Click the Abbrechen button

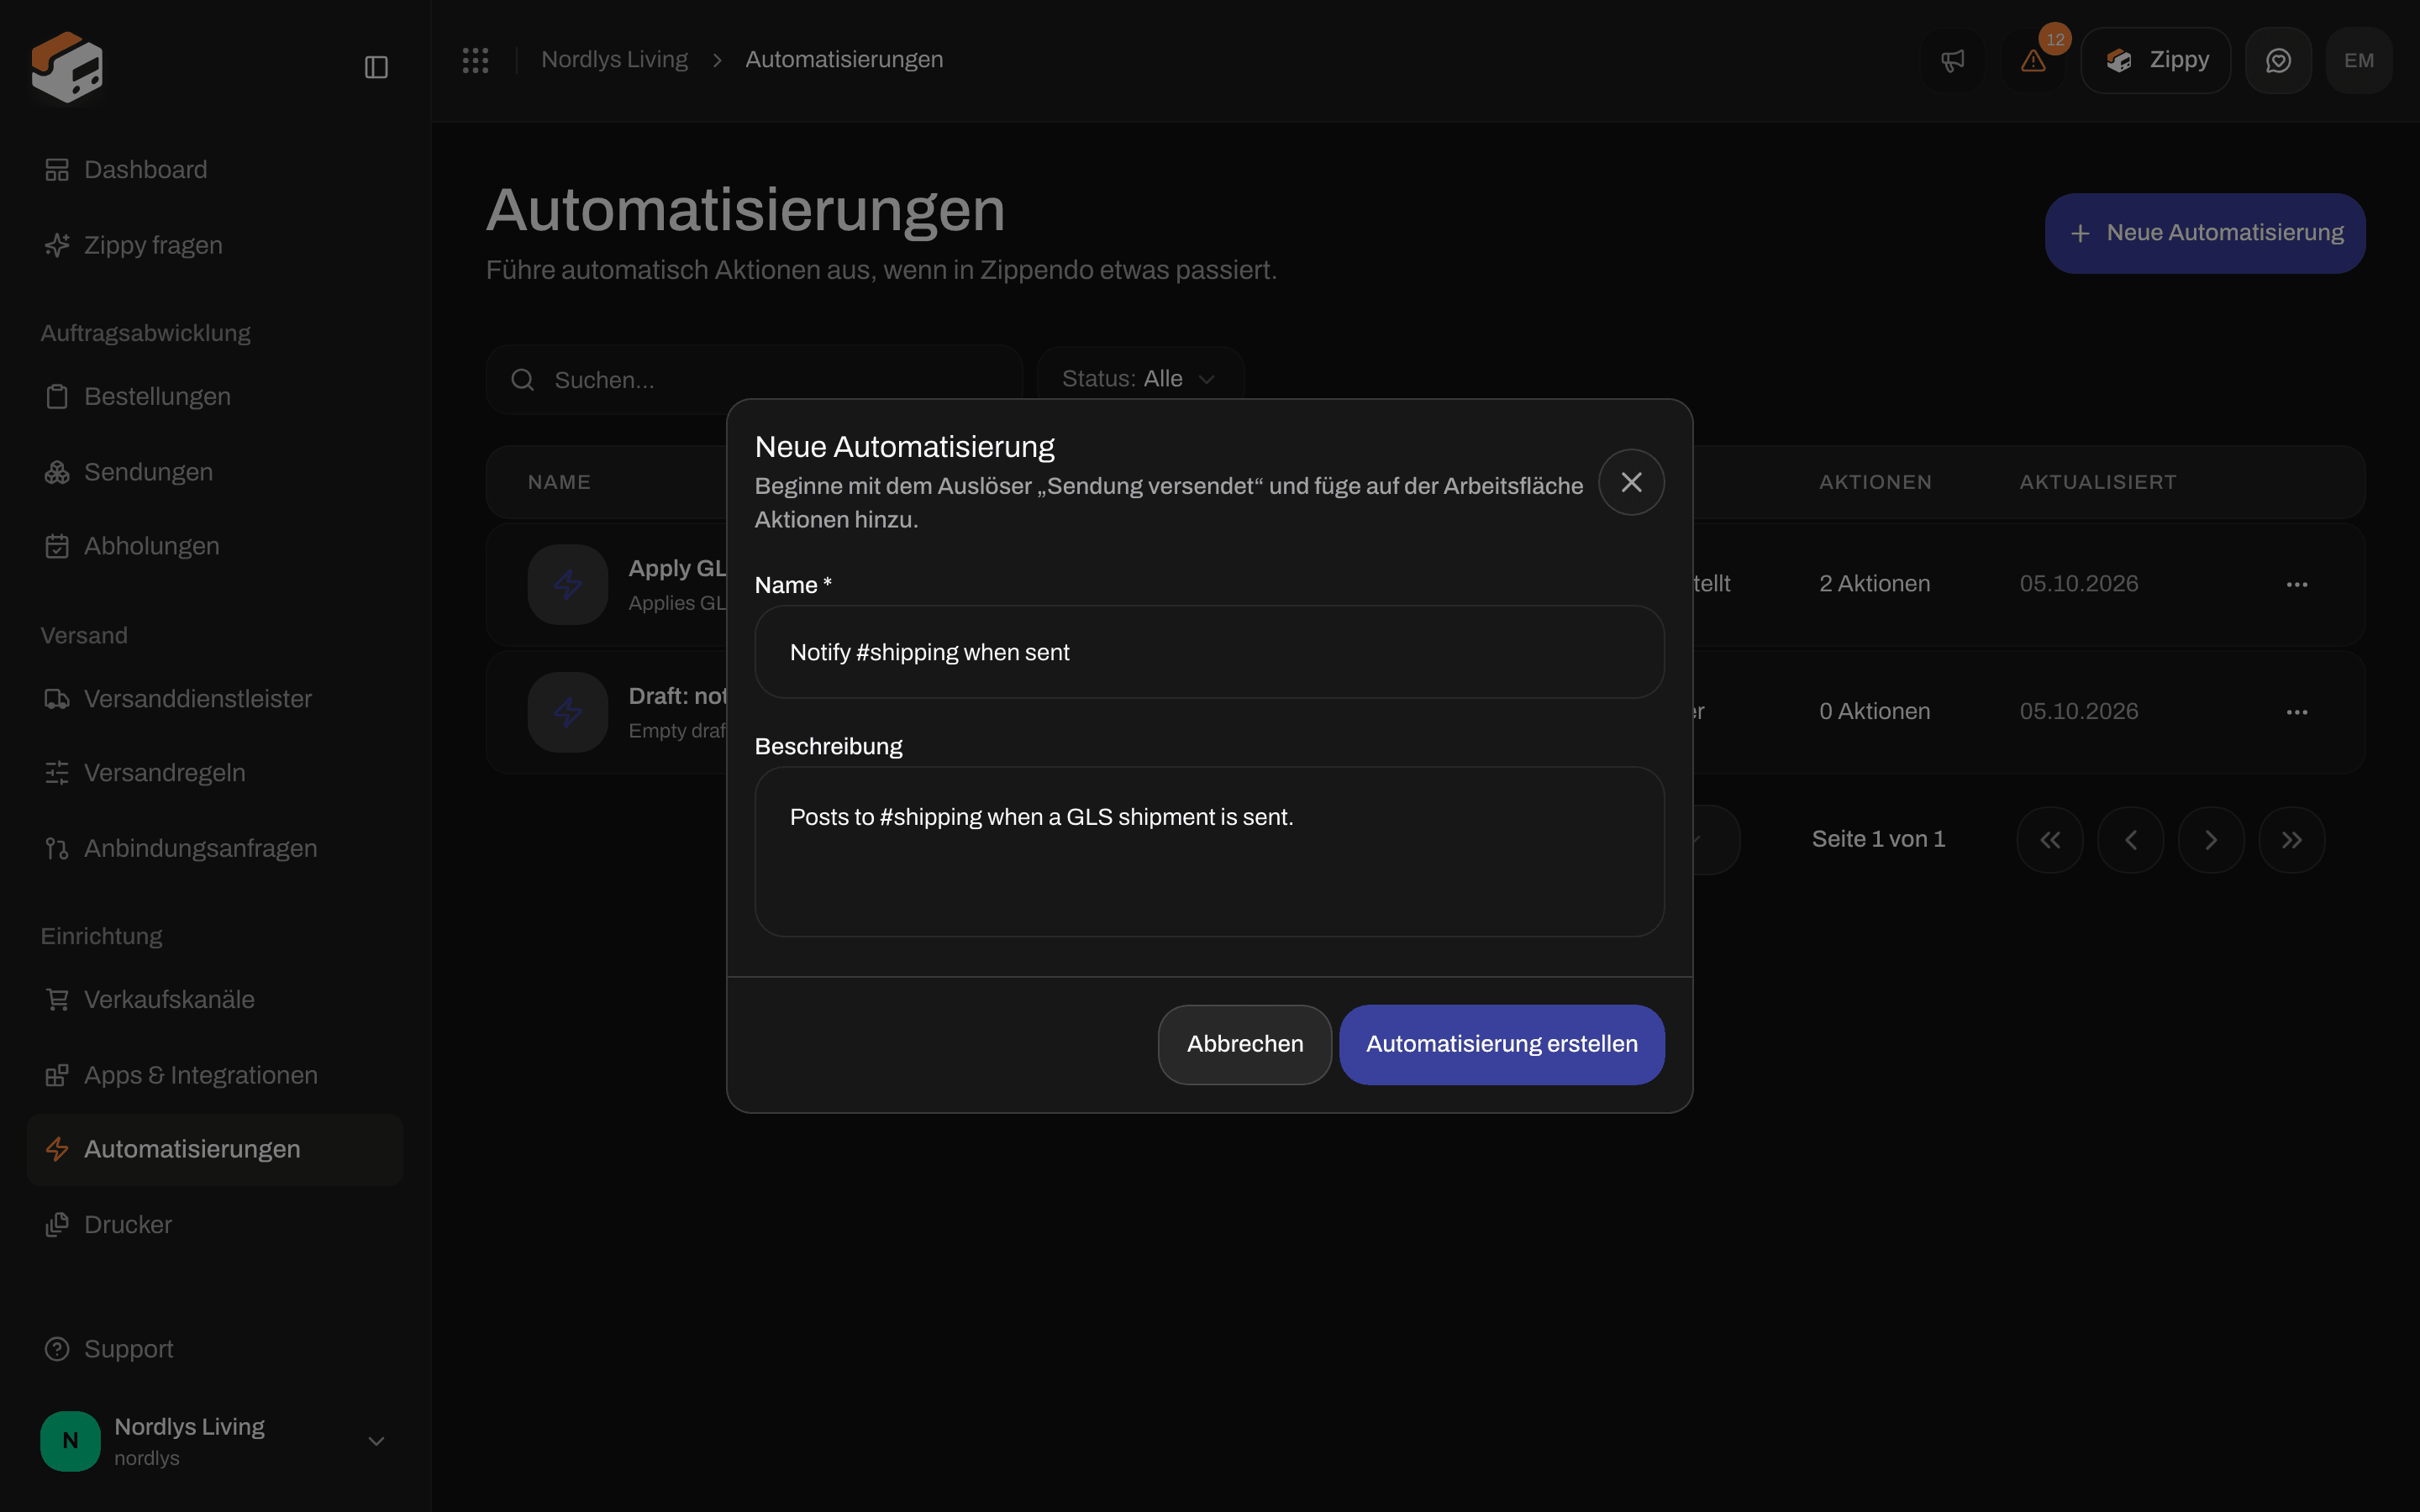[1245, 1044]
